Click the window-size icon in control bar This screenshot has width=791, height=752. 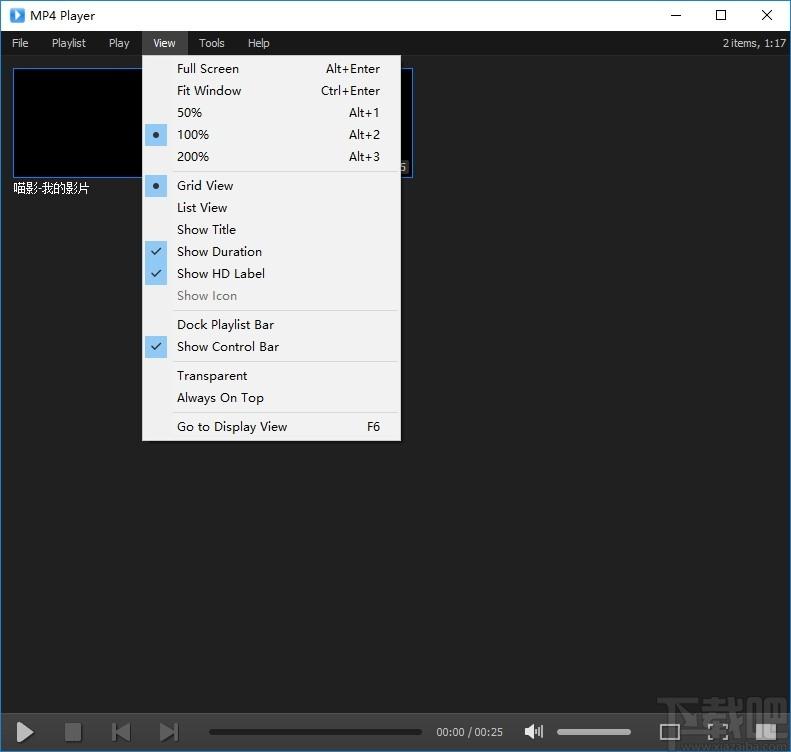(669, 731)
